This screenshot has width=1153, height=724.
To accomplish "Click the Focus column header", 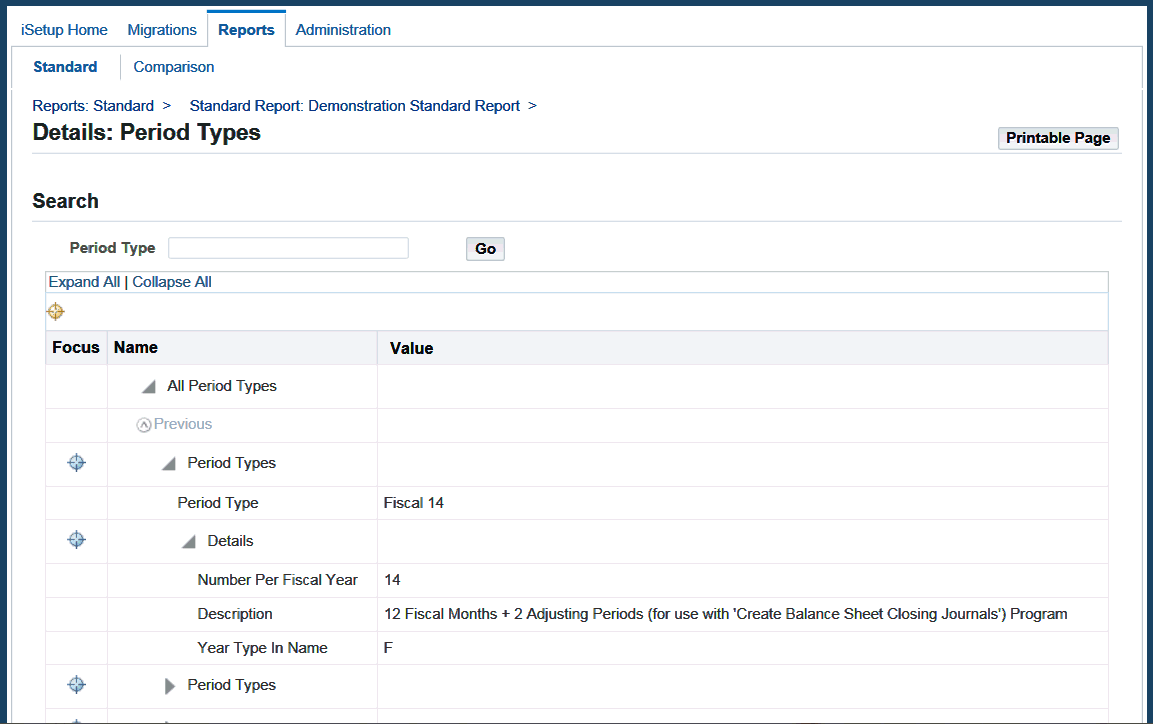I will click(x=76, y=348).
